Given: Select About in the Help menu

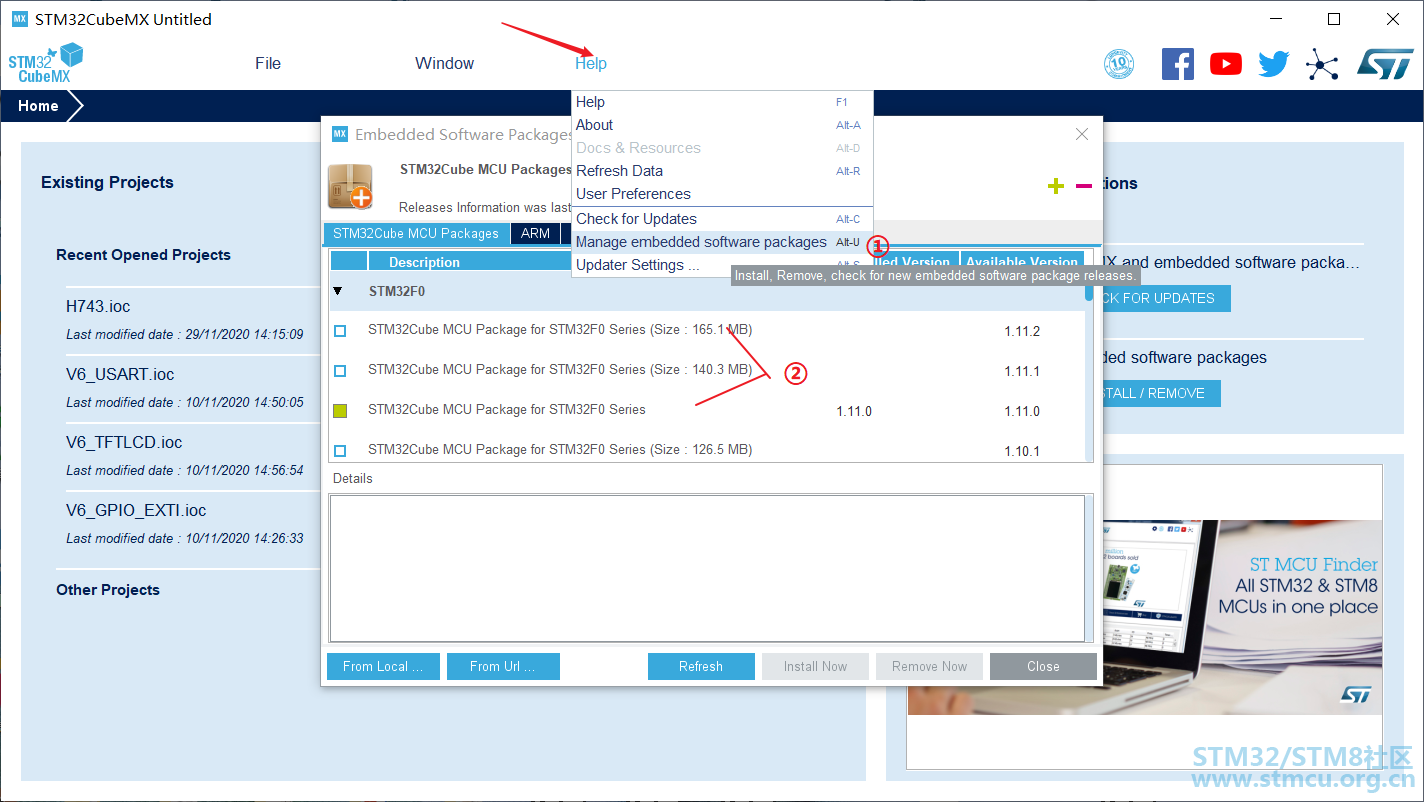Looking at the screenshot, I should coord(722,125).
